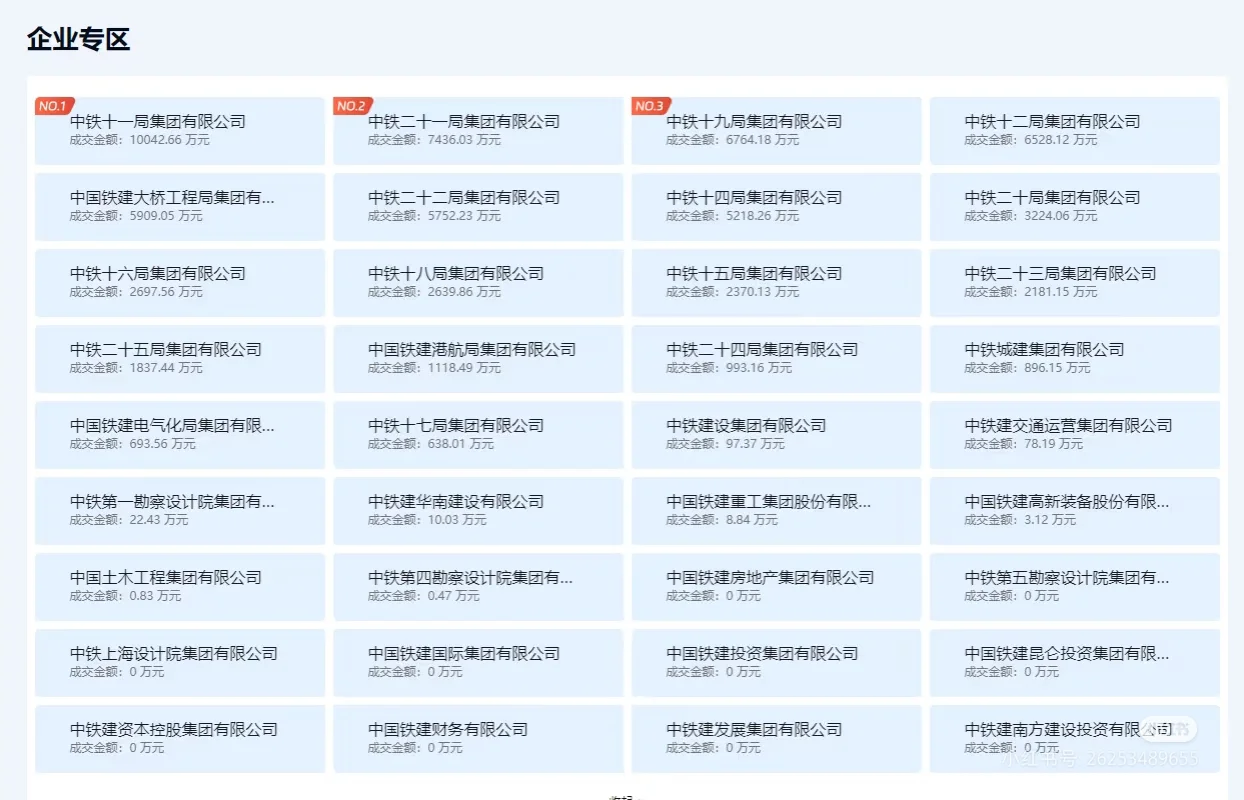Select the 中铁十四局集团有限公司 card

[x=776, y=207]
